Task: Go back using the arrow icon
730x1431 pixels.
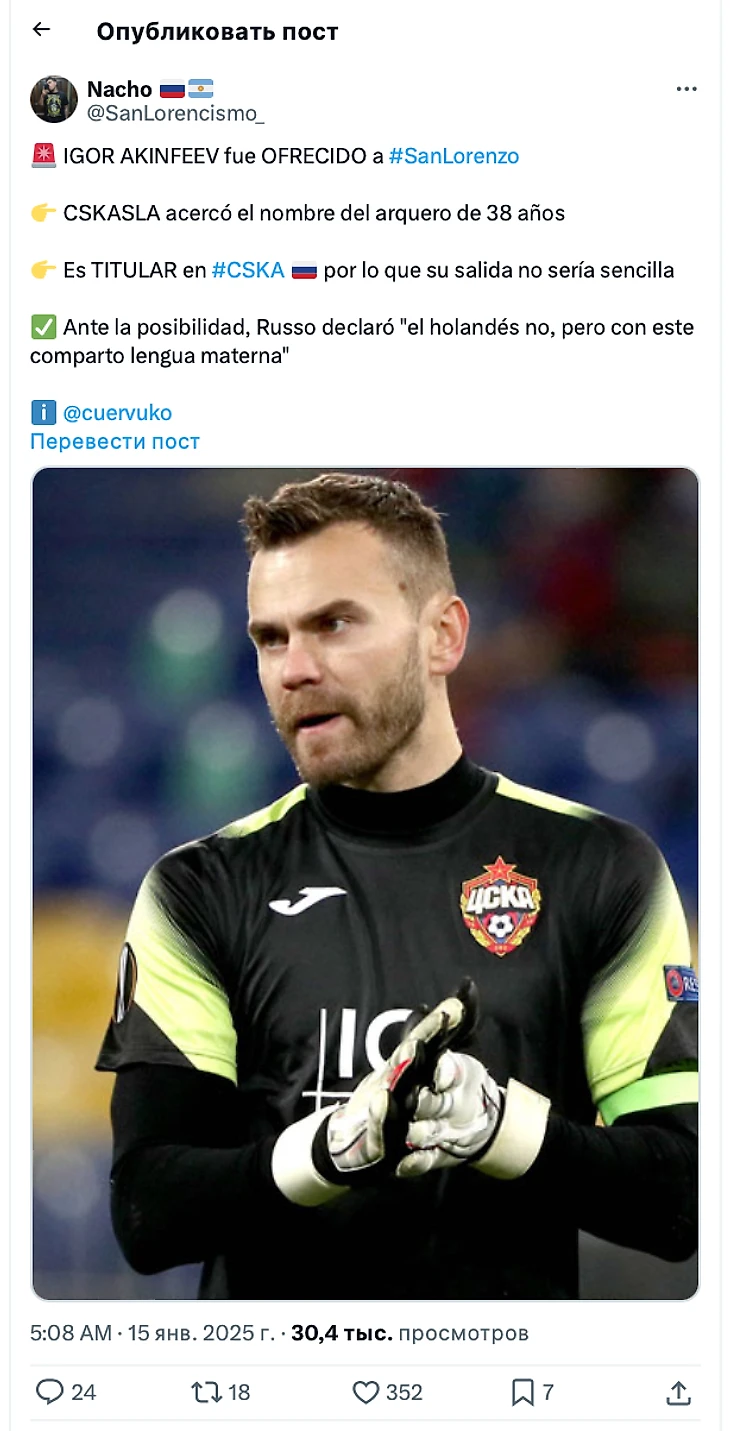Action: [41, 30]
